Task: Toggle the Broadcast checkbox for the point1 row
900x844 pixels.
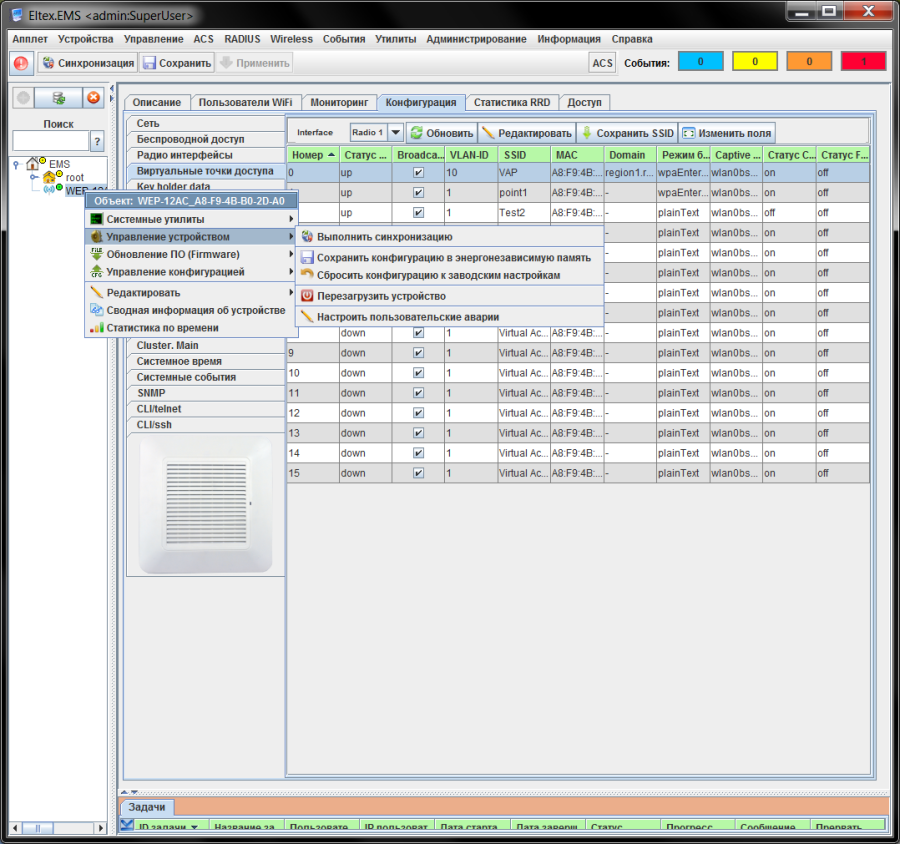Action: pos(418,192)
